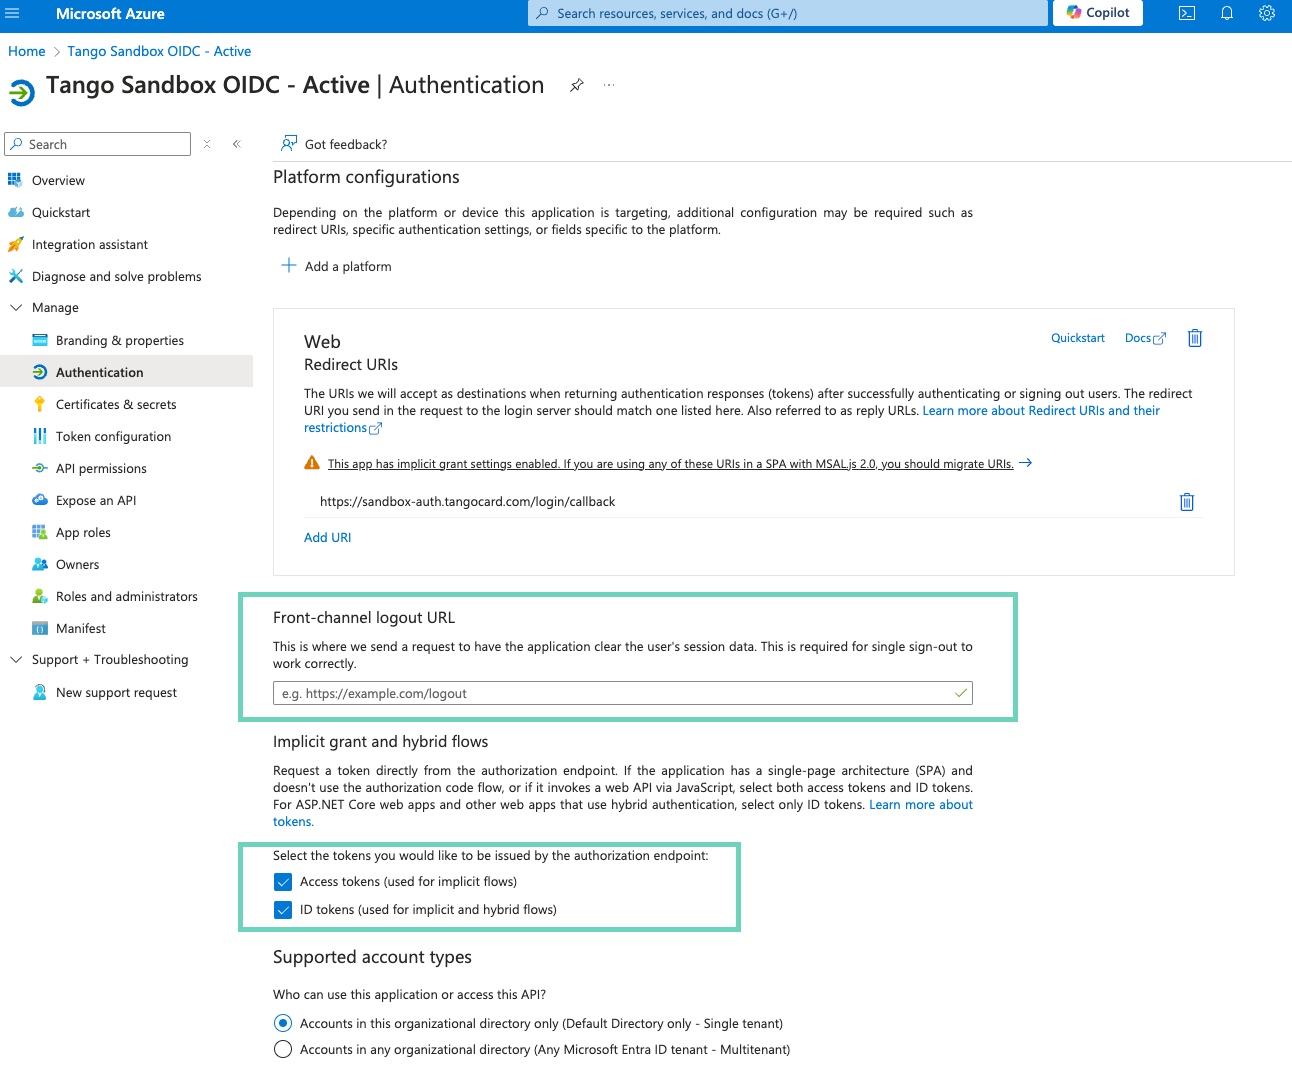Uncheck Access tokens checkbox

tap(283, 882)
